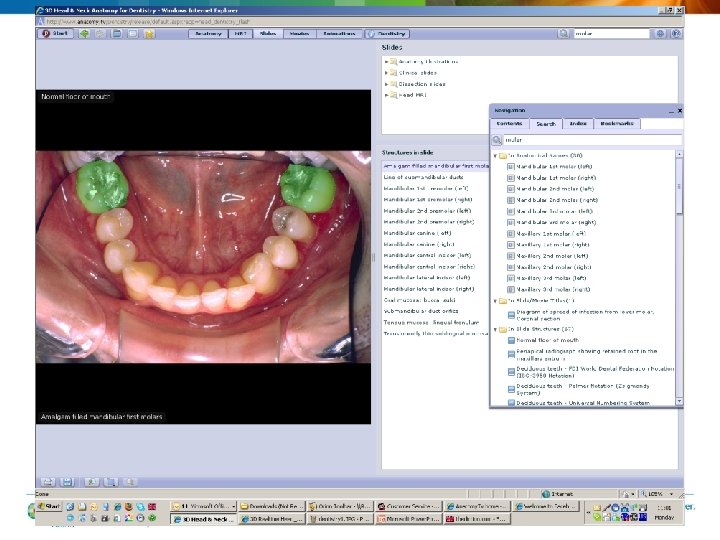Open the Anatomy tab
This screenshot has width=720, height=540.
[x=208, y=34]
